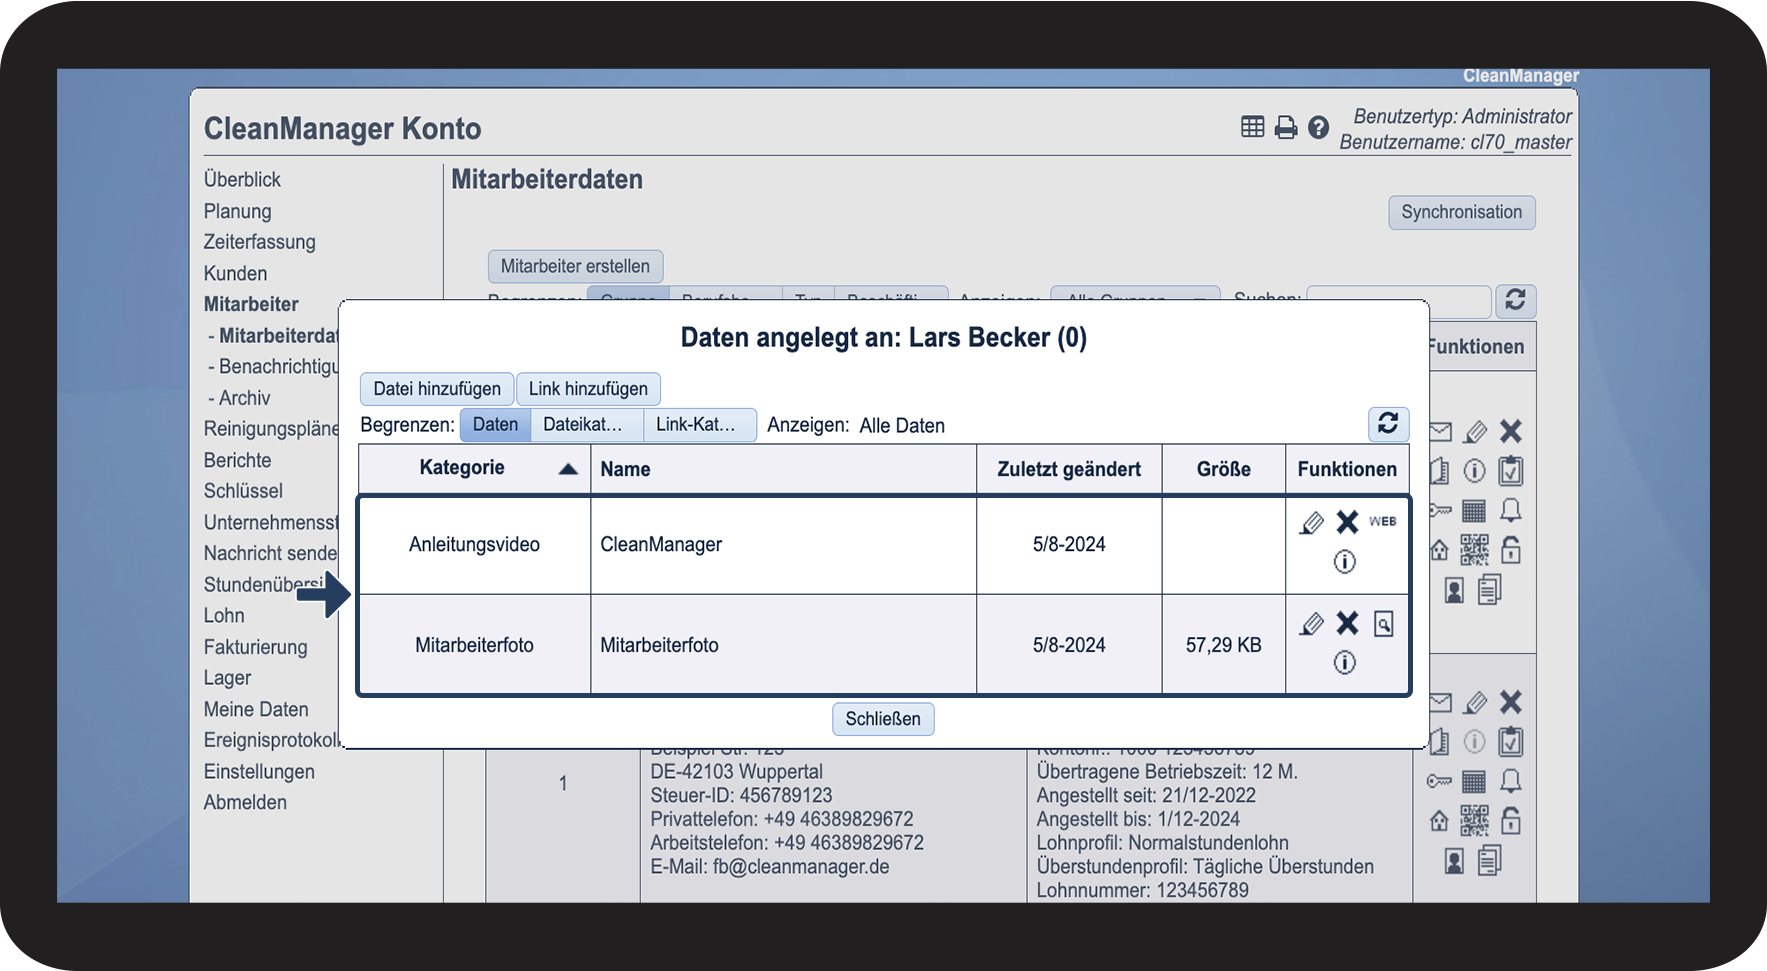Refresh the data list in the dialog
The height and width of the screenshot is (971, 1767).
click(1388, 424)
